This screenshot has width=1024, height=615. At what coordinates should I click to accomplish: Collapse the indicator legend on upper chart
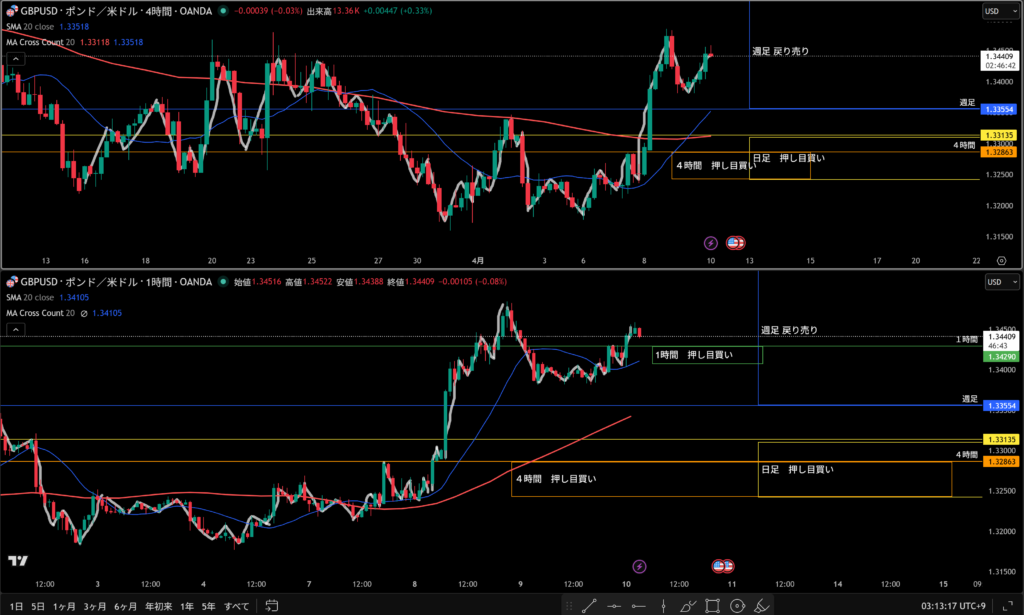click(16, 59)
